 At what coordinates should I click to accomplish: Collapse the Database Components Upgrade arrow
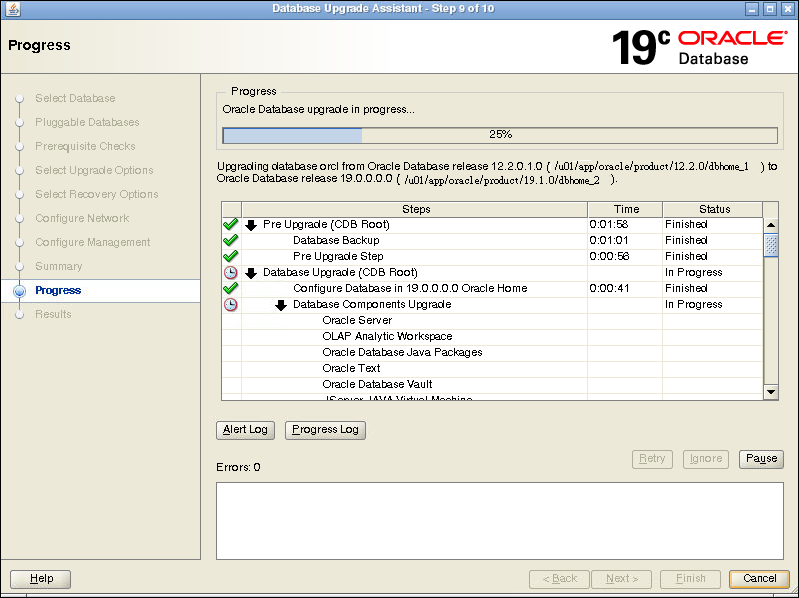coord(281,305)
